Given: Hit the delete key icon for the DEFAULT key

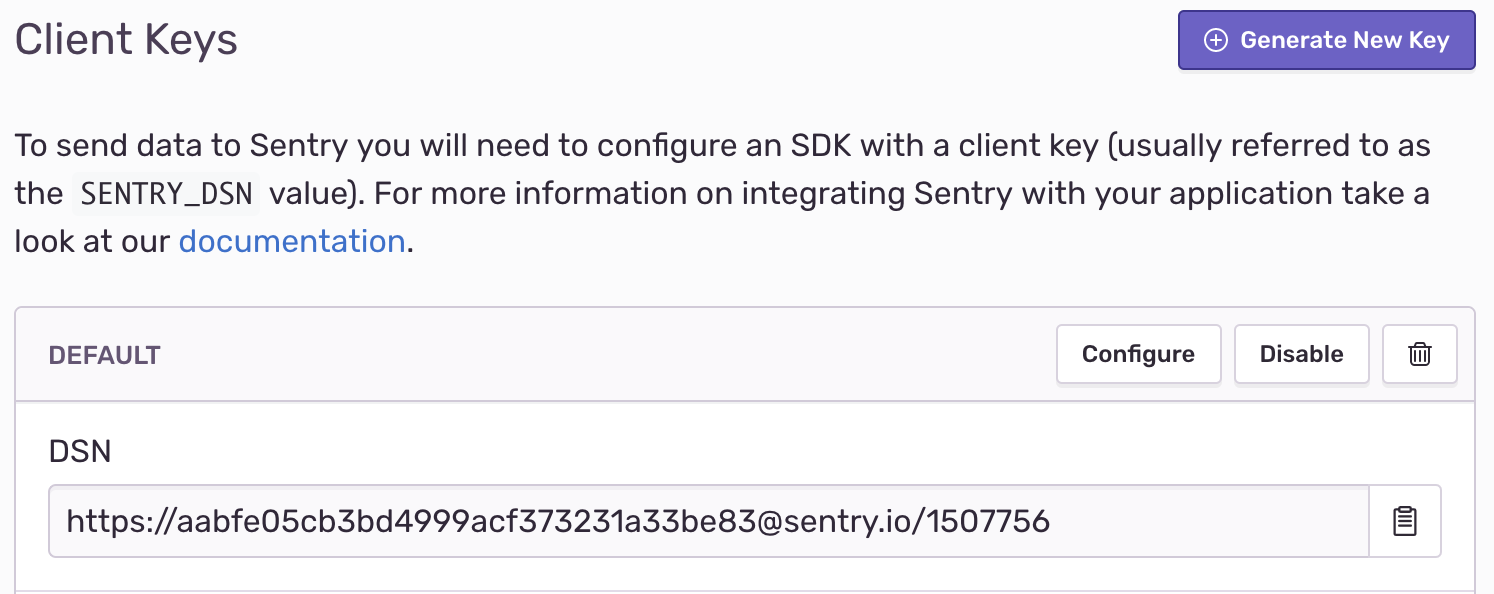Looking at the screenshot, I should click(1420, 353).
